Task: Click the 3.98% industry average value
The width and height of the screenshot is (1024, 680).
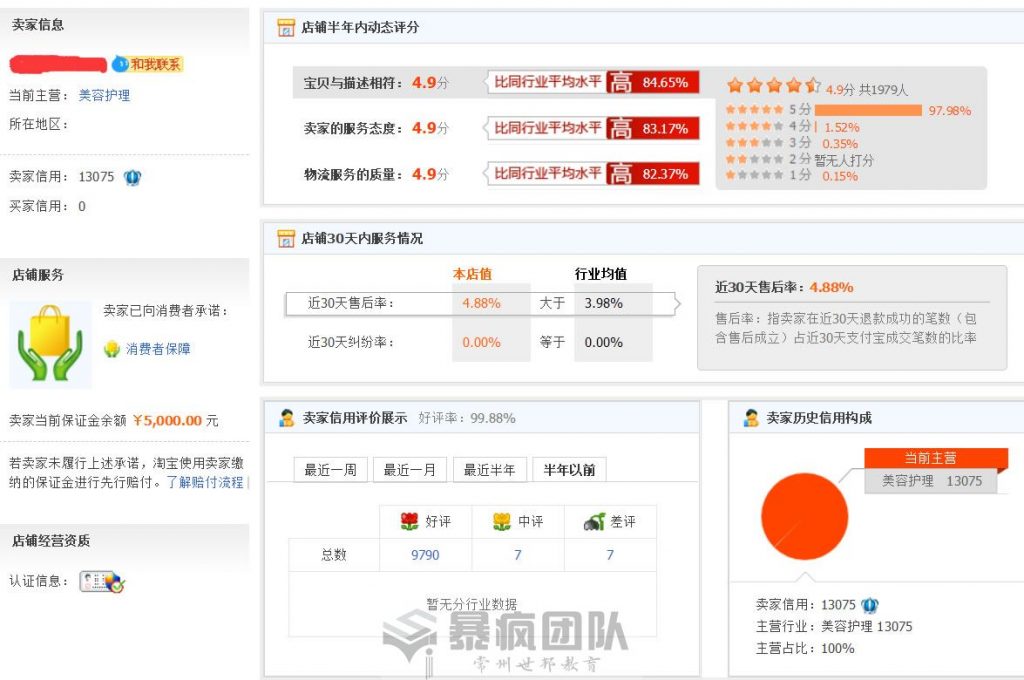Action: tap(603, 303)
